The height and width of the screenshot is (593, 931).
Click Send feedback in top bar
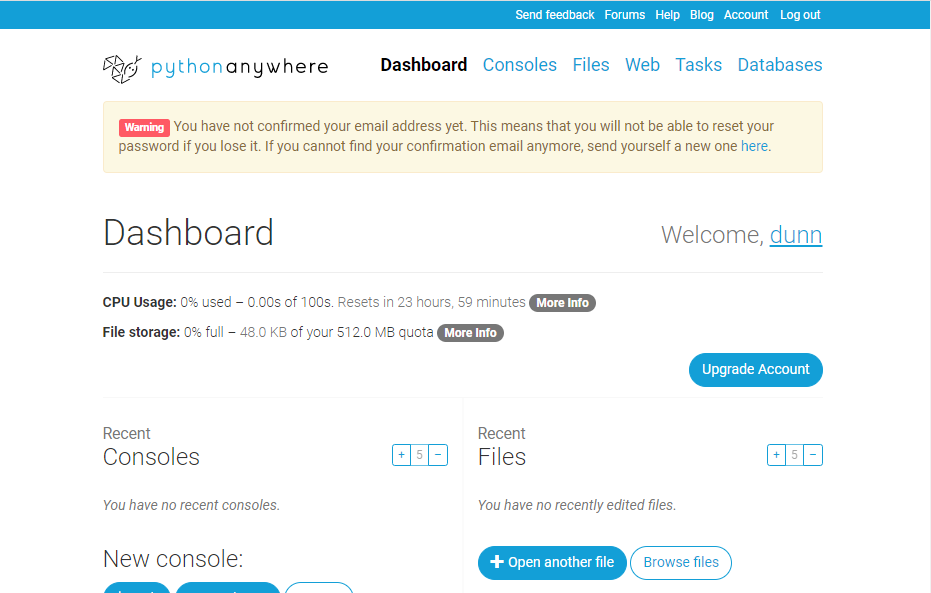pos(555,15)
